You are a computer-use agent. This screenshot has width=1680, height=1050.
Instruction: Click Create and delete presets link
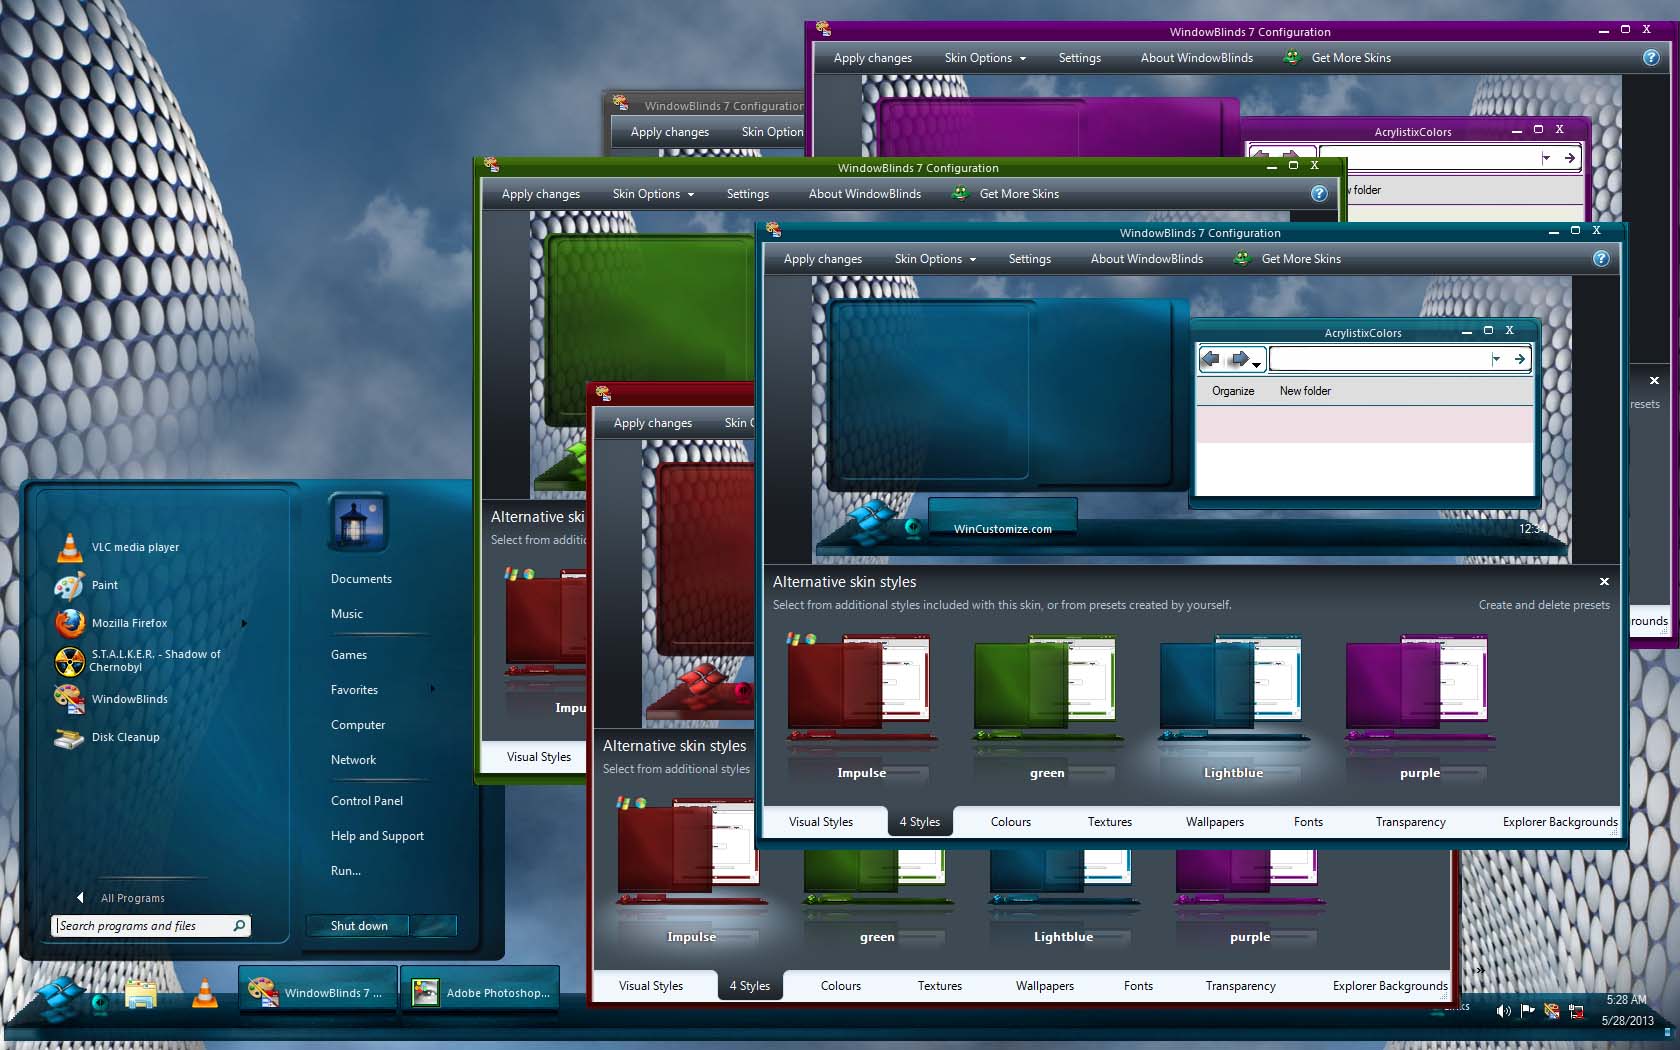(1544, 605)
